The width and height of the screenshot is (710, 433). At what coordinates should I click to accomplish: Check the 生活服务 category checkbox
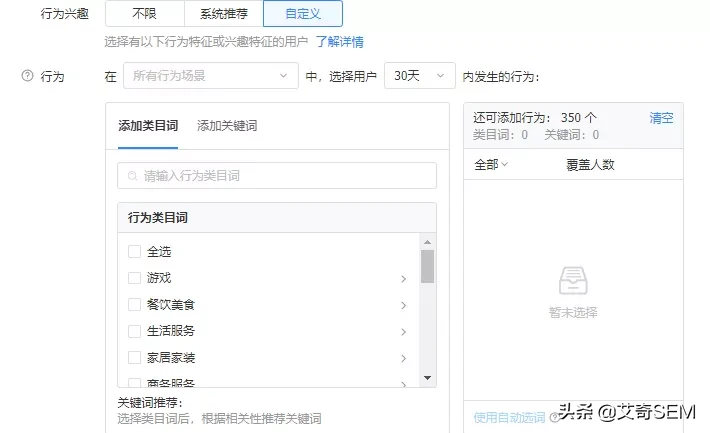pyautogui.click(x=134, y=331)
